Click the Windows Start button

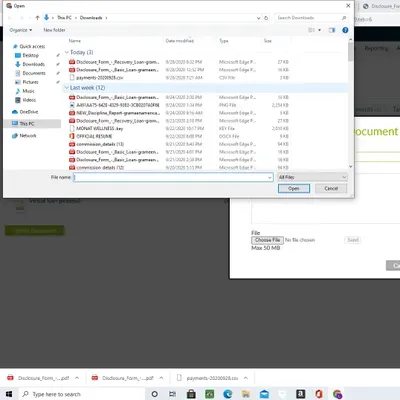pyautogui.click(x=9, y=394)
